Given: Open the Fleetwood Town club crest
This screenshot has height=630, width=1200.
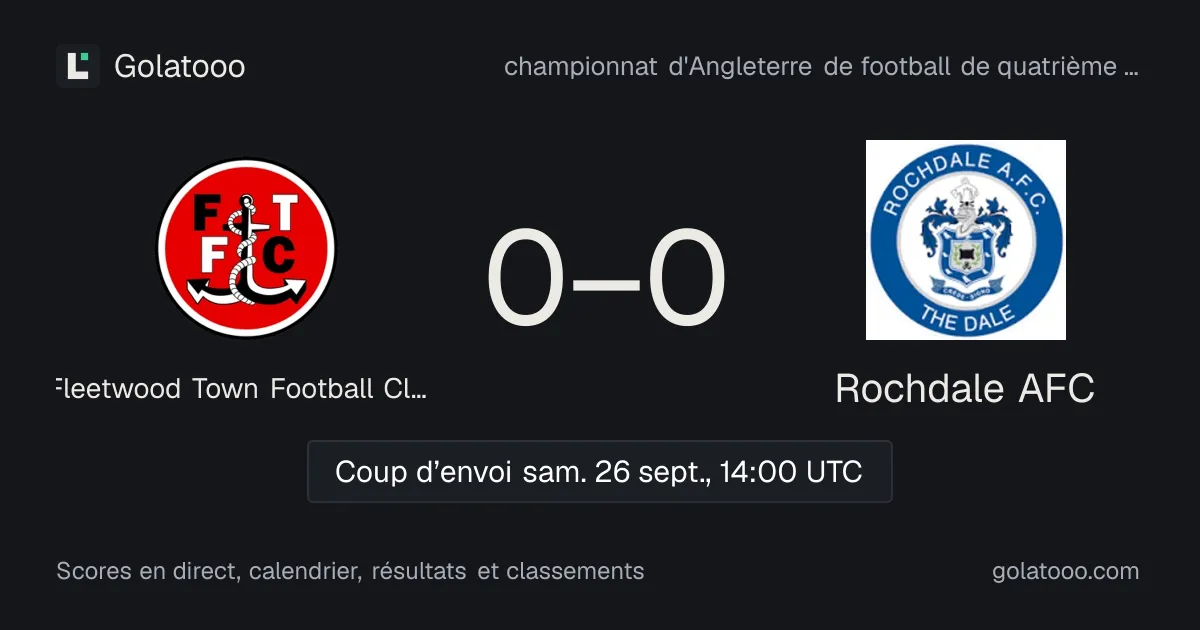Looking at the screenshot, I should tap(246, 248).
